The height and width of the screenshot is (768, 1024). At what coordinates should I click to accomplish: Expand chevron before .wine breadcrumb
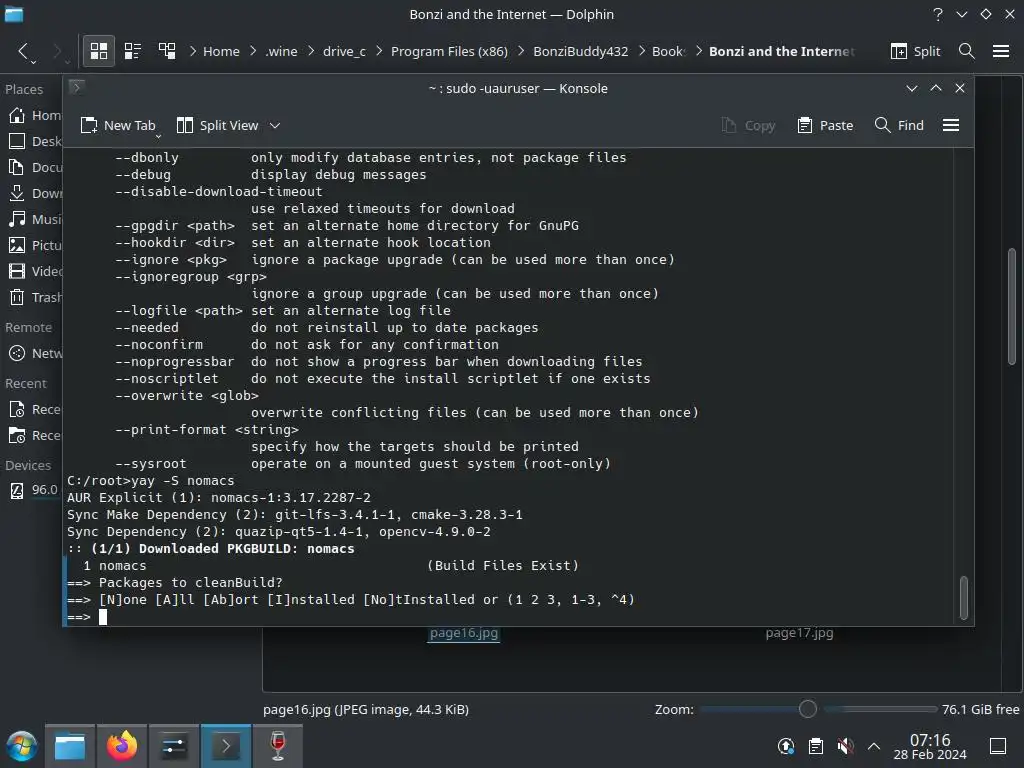coord(253,51)
